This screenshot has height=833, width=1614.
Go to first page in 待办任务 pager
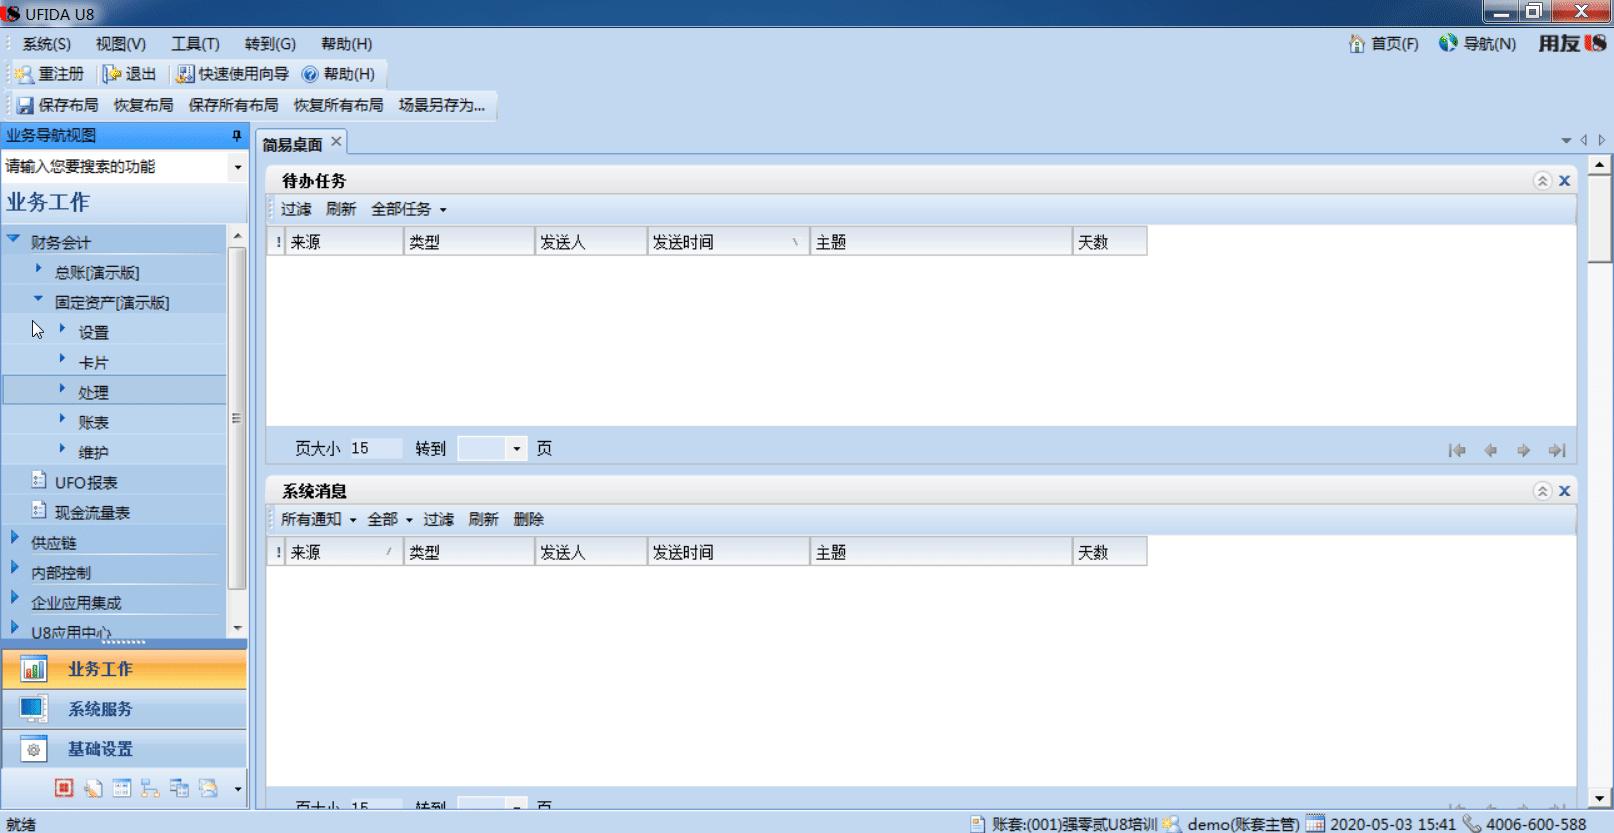pos(1457,451)
